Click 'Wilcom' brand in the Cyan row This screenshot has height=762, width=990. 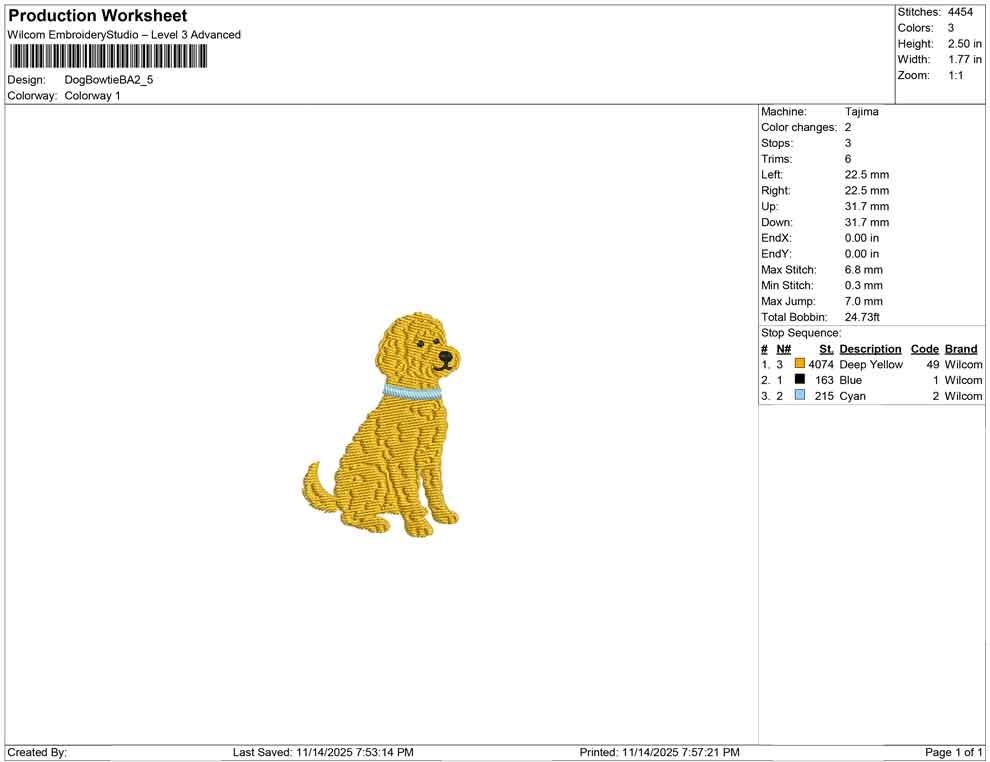pos(963,396)
